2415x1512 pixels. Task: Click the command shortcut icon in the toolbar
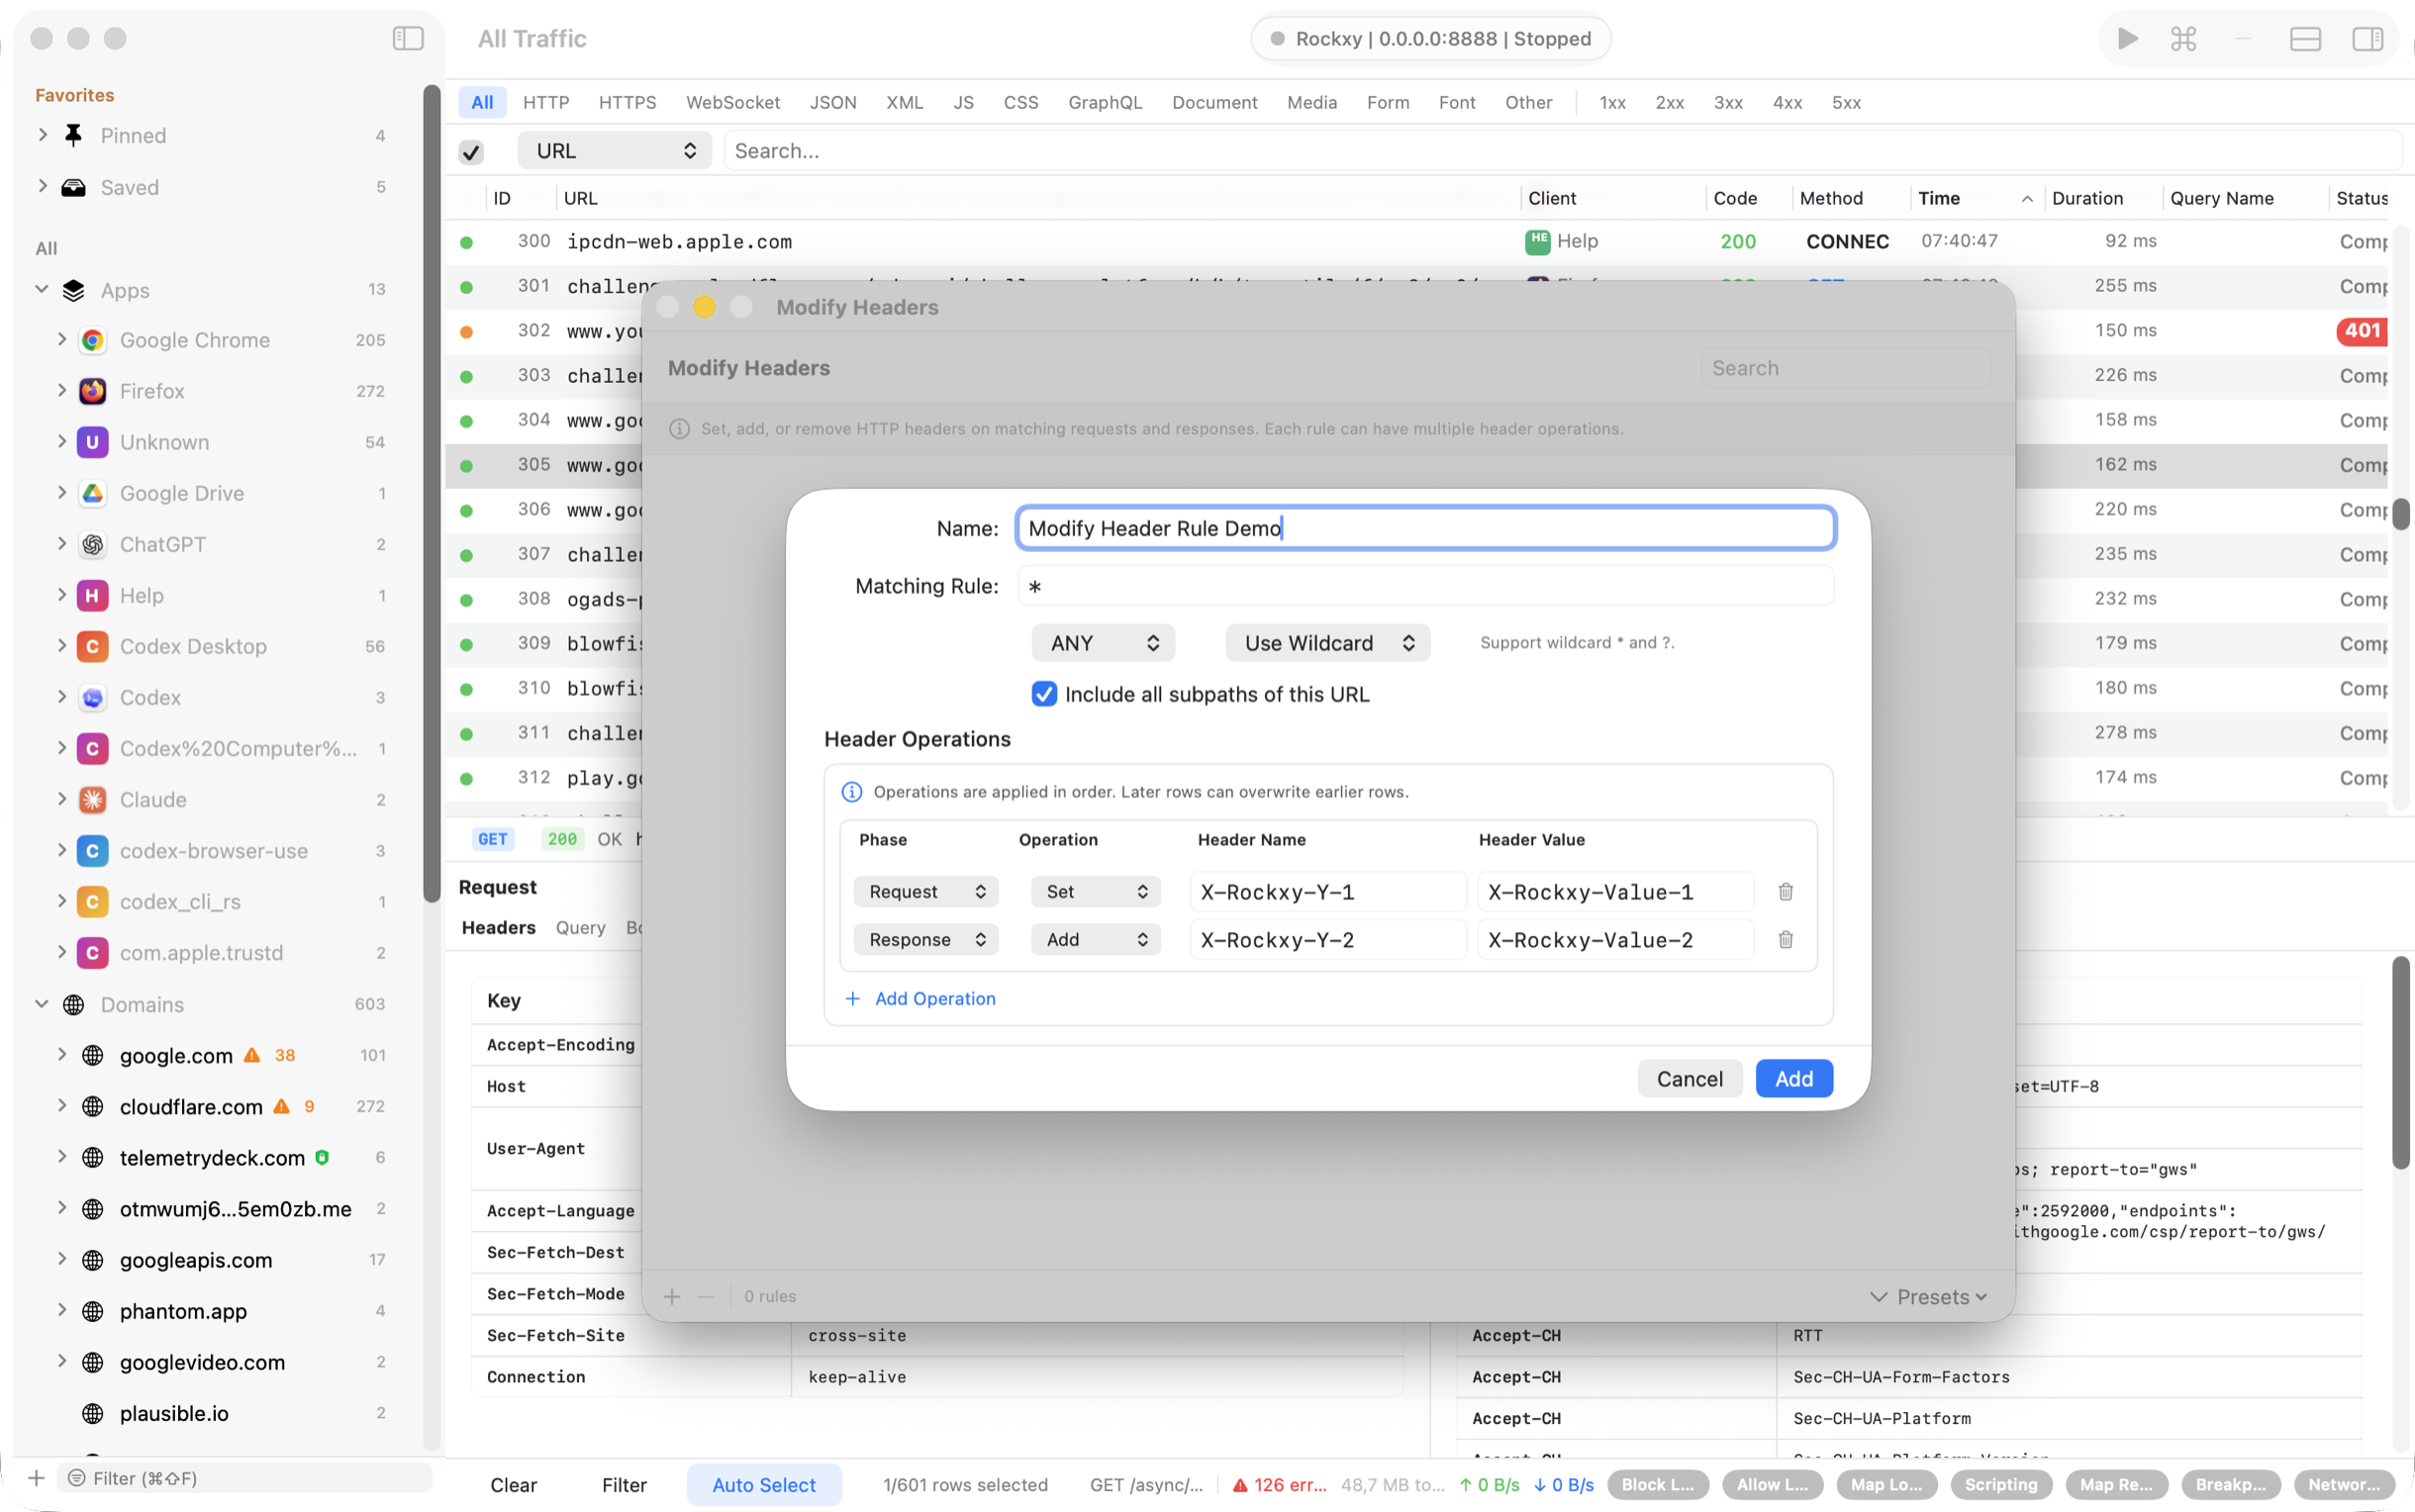2184,38
